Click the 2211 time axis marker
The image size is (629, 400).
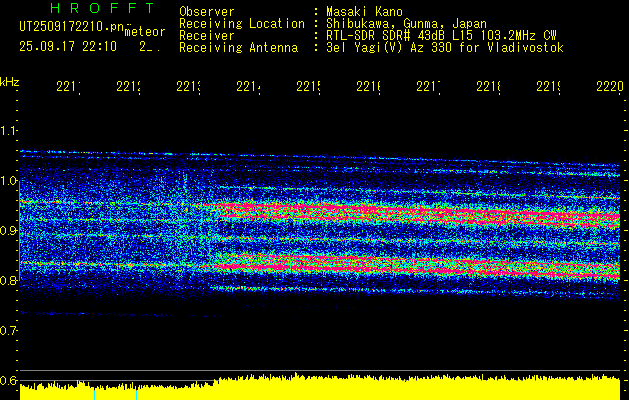coord(68,86)
